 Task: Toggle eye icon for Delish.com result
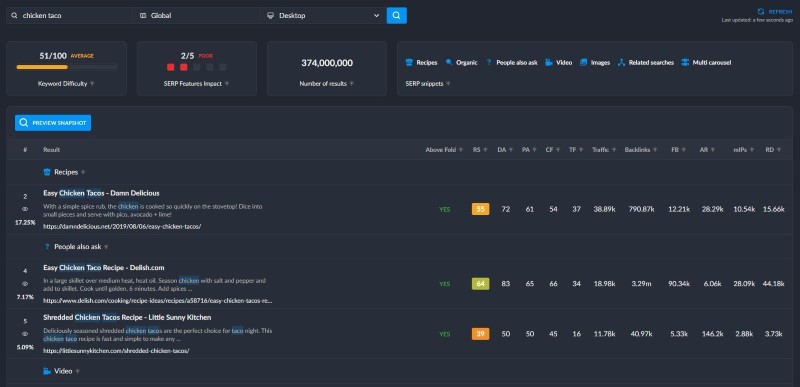[x=25, y=283]
